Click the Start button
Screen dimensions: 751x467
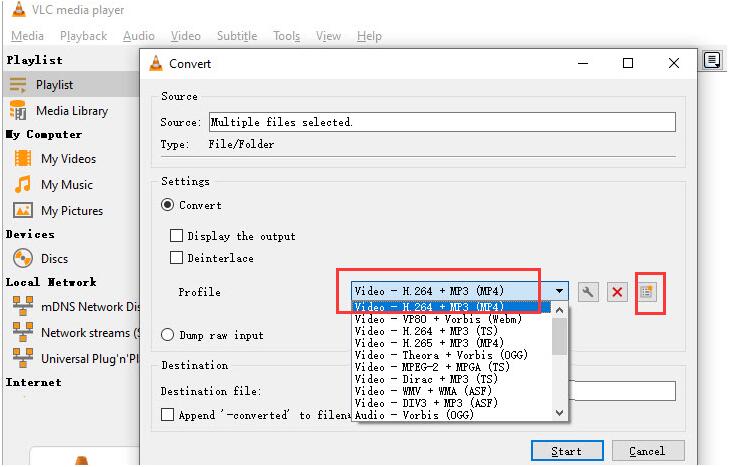click(x=567, y=451)
